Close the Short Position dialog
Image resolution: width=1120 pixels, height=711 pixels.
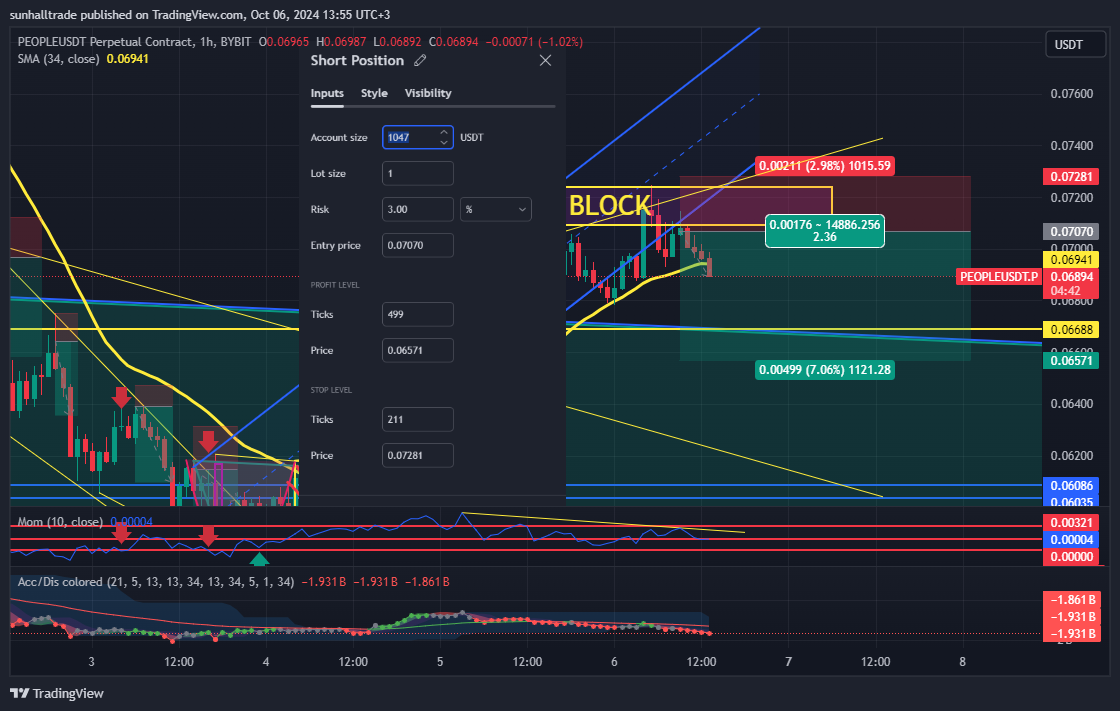(x=545, y=61)
